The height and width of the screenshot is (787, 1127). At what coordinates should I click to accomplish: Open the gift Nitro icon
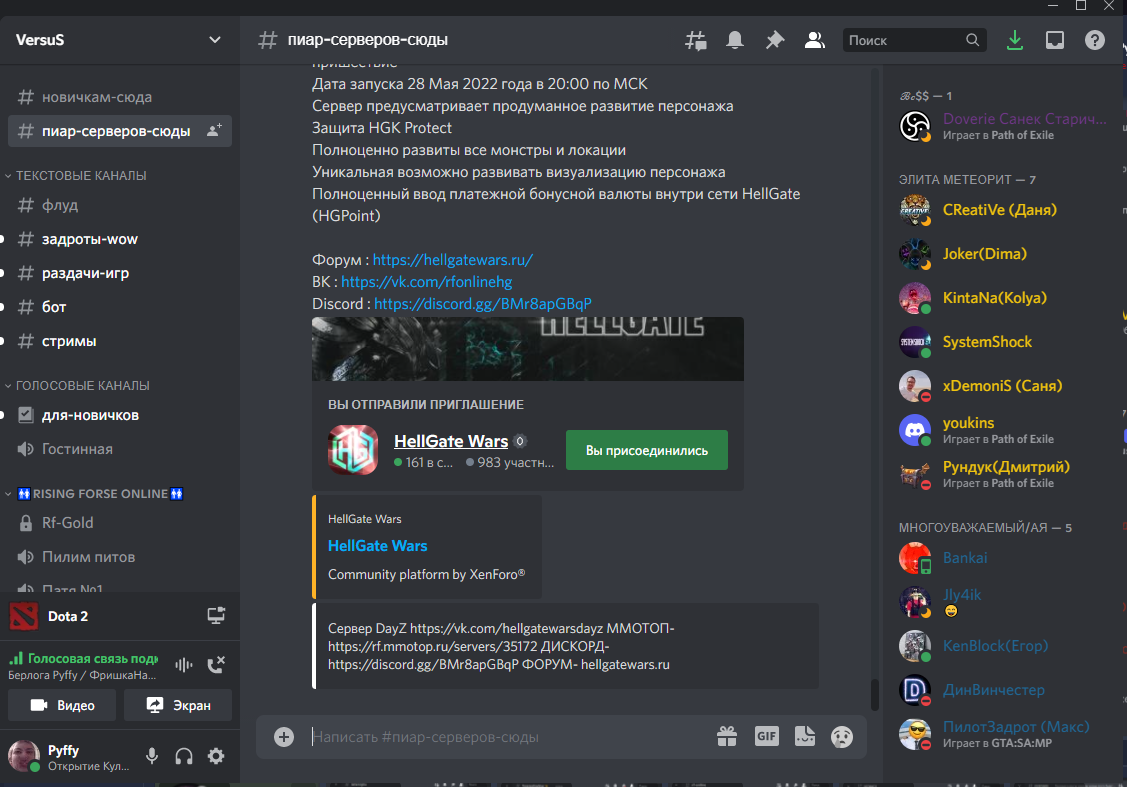[x=727, y=737]
